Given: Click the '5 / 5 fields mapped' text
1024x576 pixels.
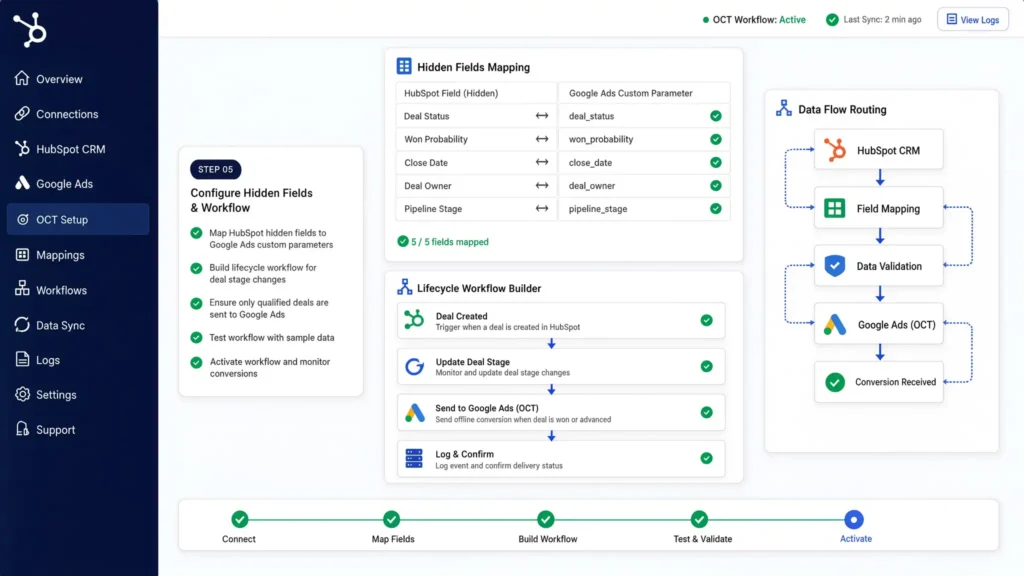Looking at the screenshot, I should [450, 242].
